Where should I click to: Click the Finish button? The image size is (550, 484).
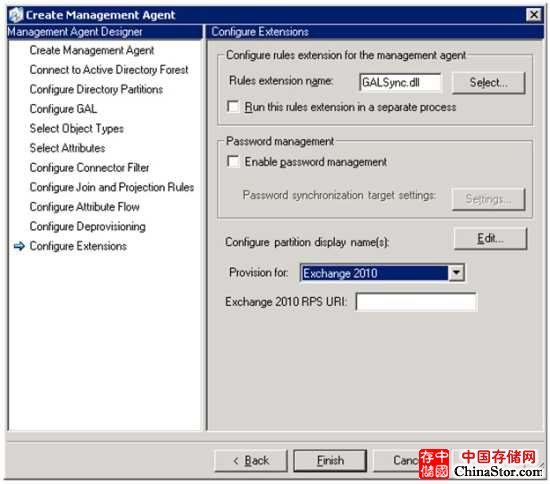pyautogui.click(x=330, y=461)
